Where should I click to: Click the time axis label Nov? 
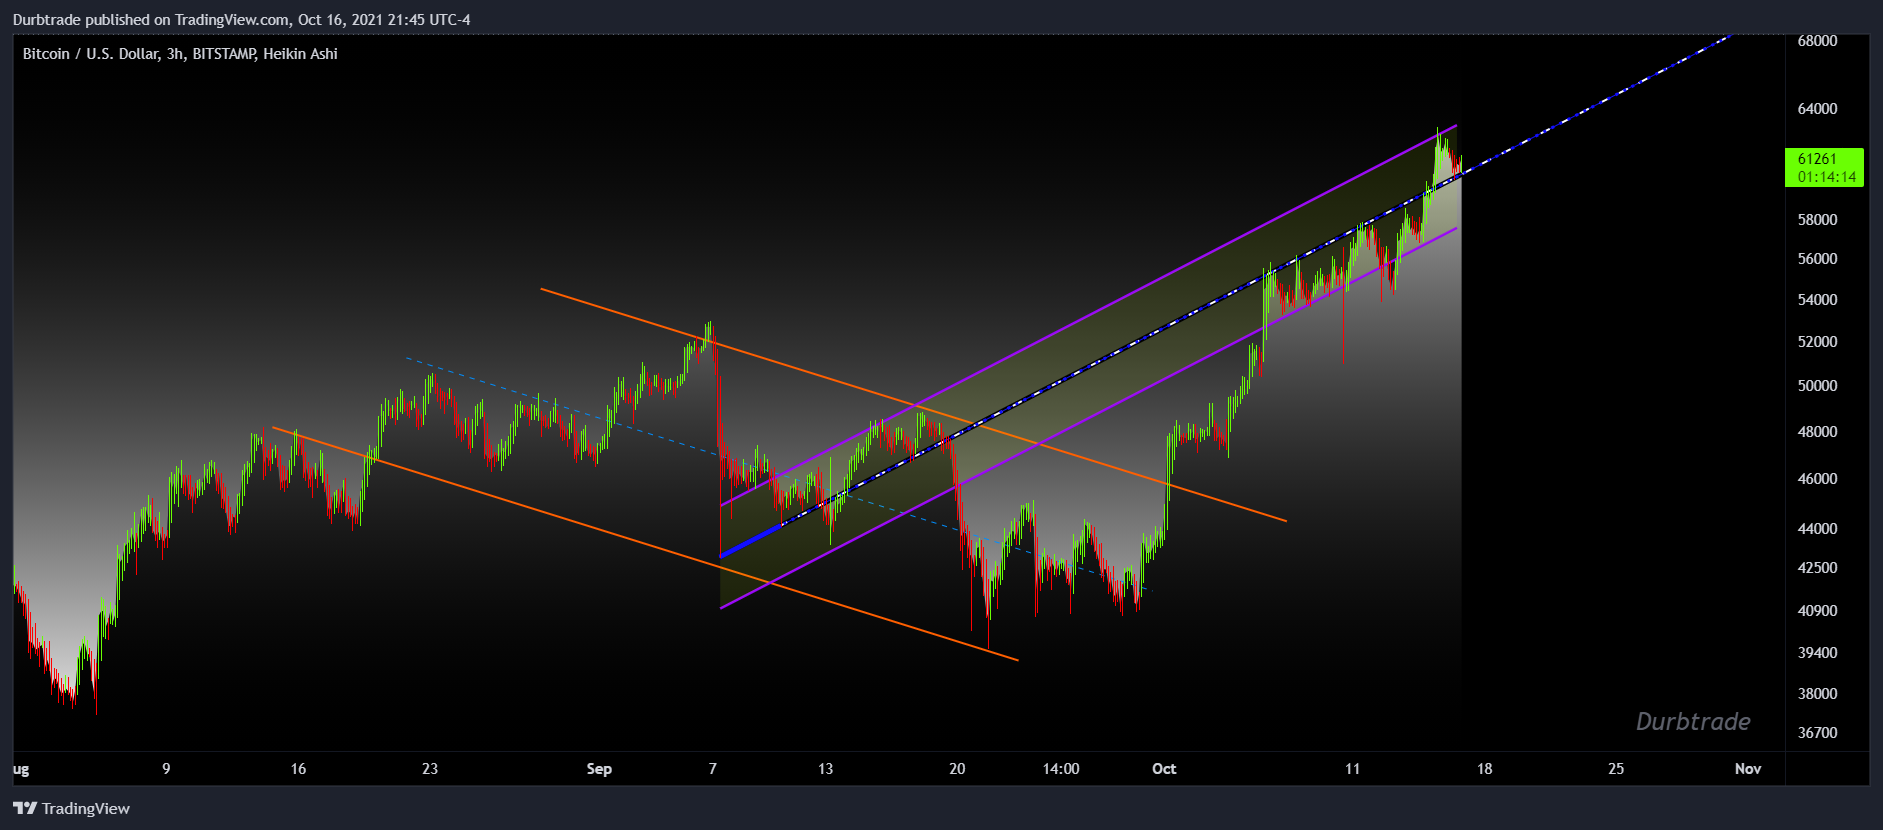(x=1748, y=769)
